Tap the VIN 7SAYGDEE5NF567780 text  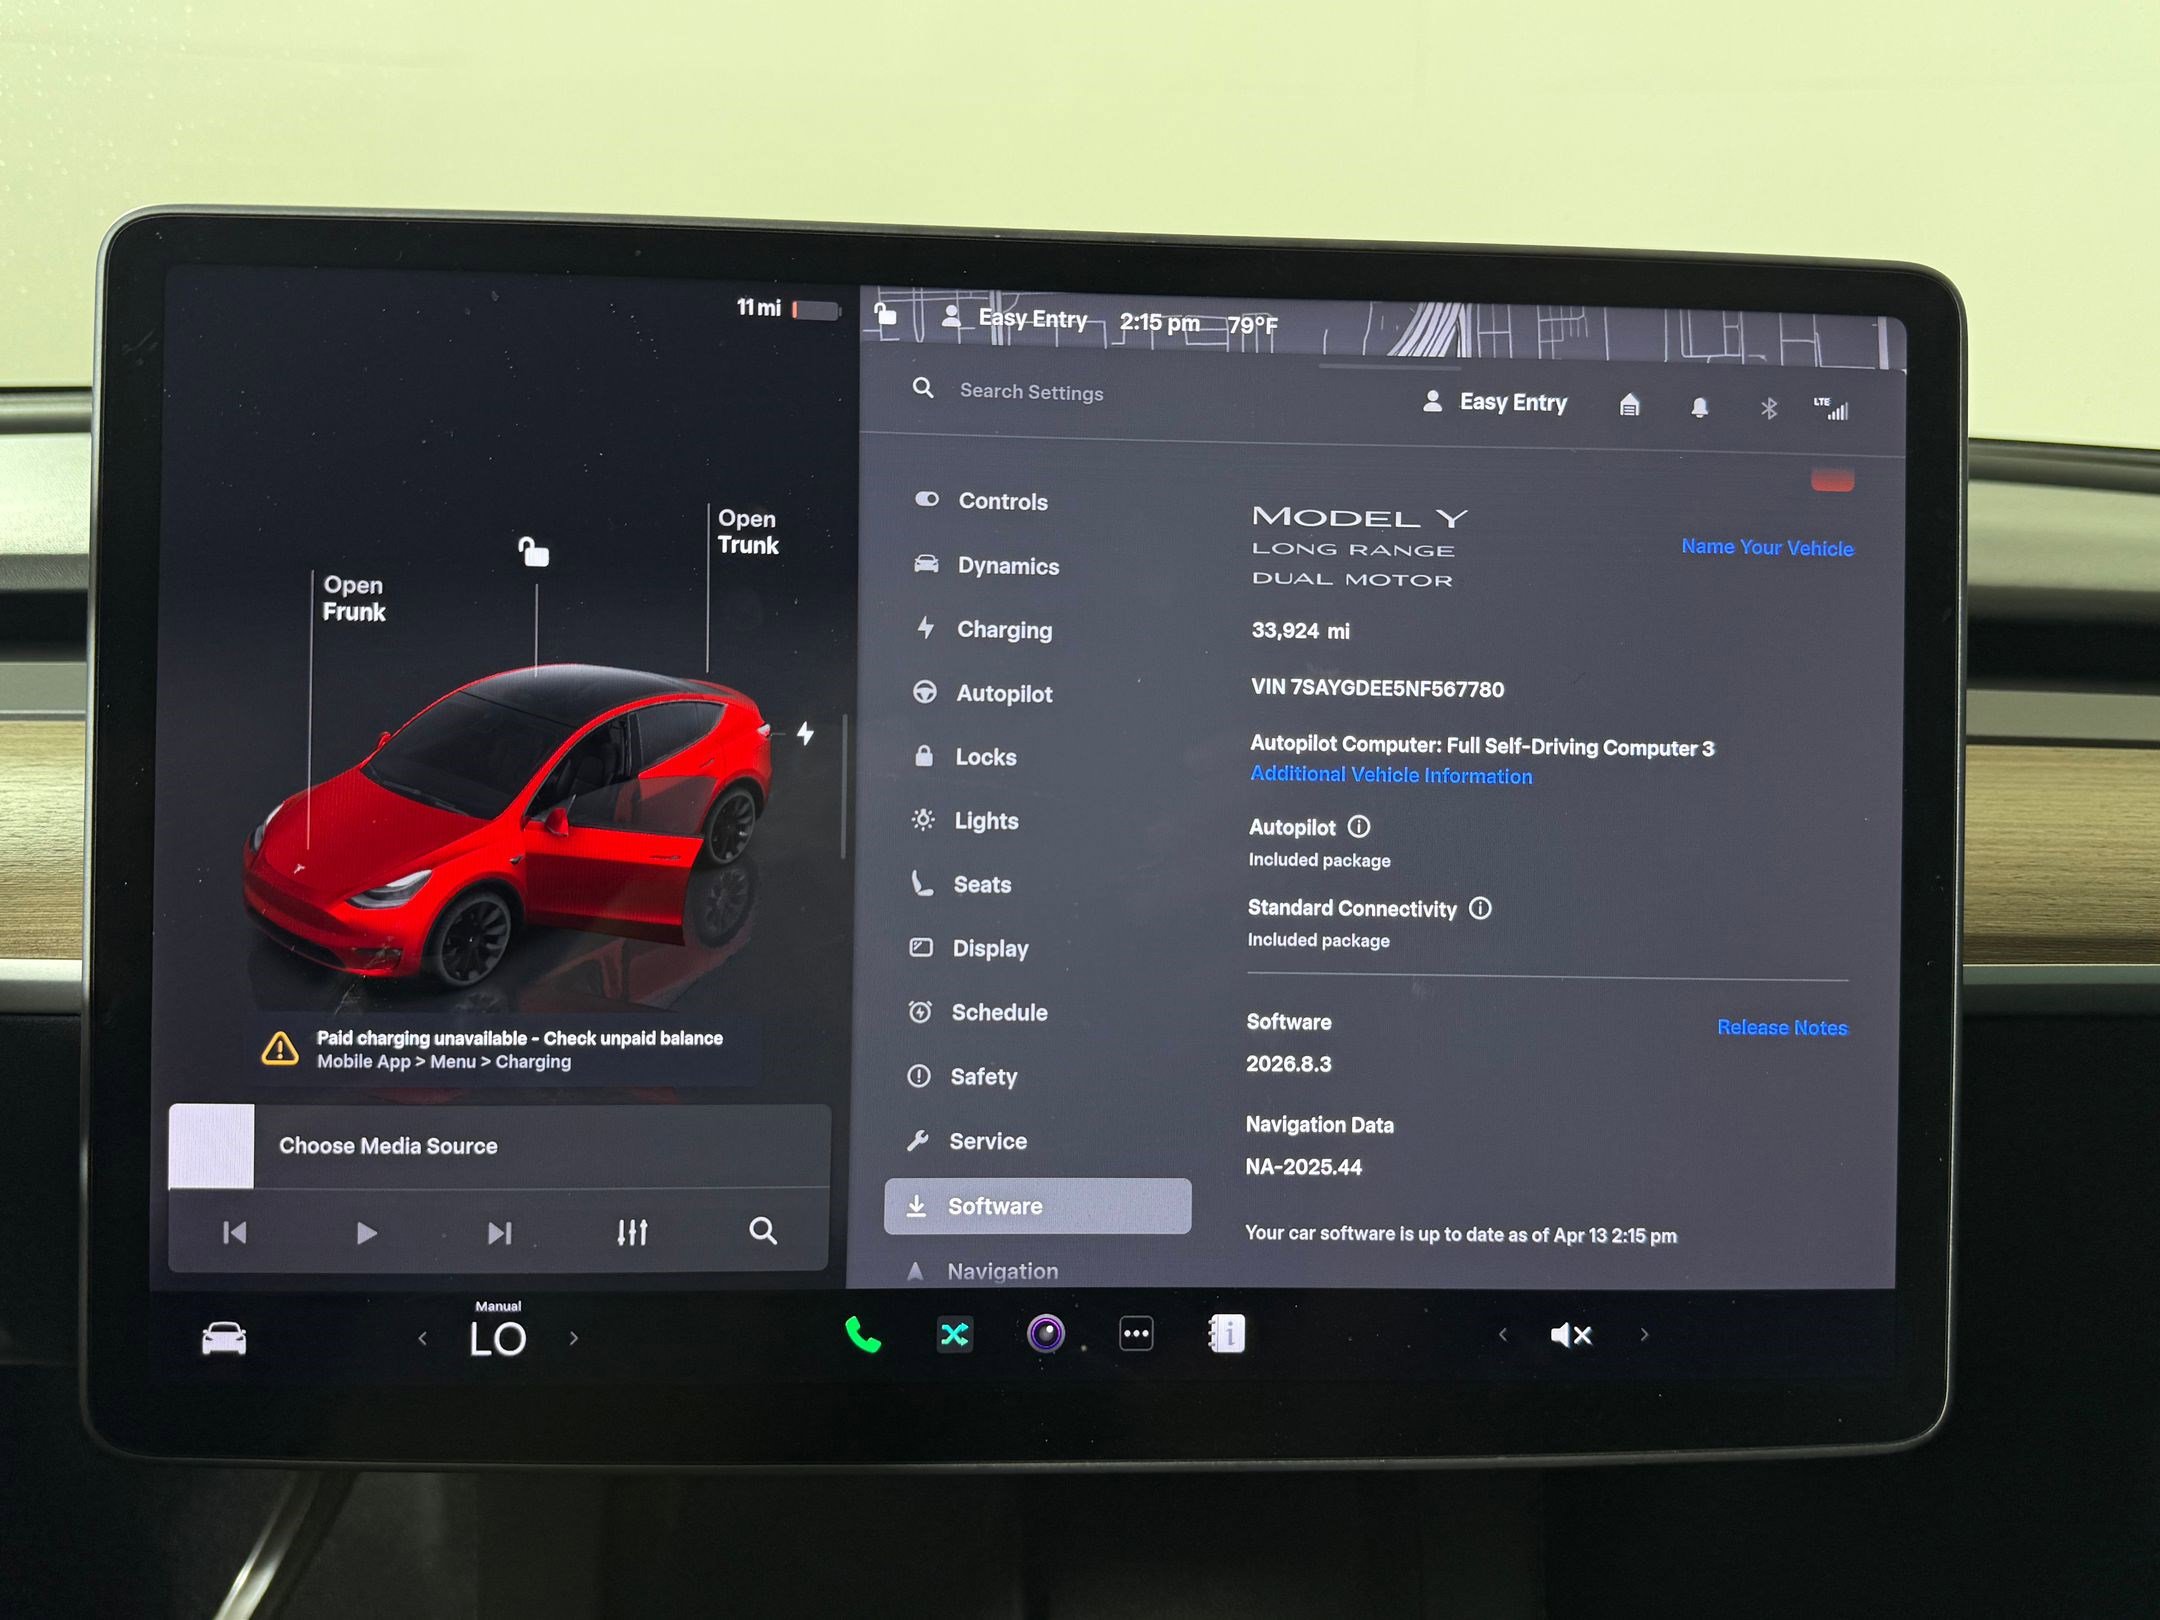(1377, 689)
